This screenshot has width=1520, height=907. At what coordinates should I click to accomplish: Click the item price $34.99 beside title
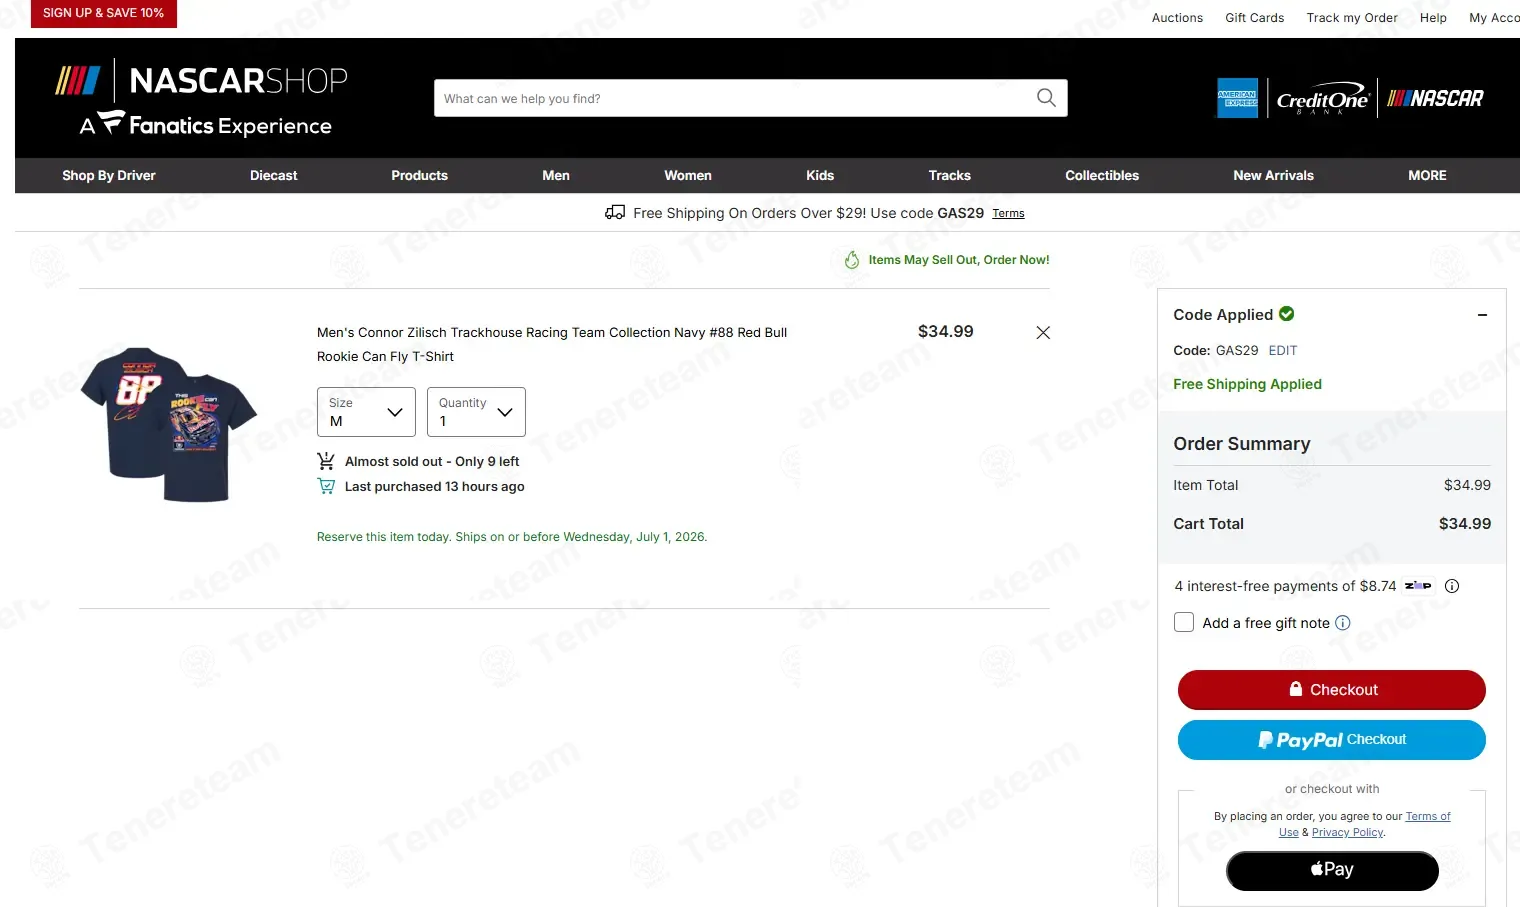coord(946,332)
